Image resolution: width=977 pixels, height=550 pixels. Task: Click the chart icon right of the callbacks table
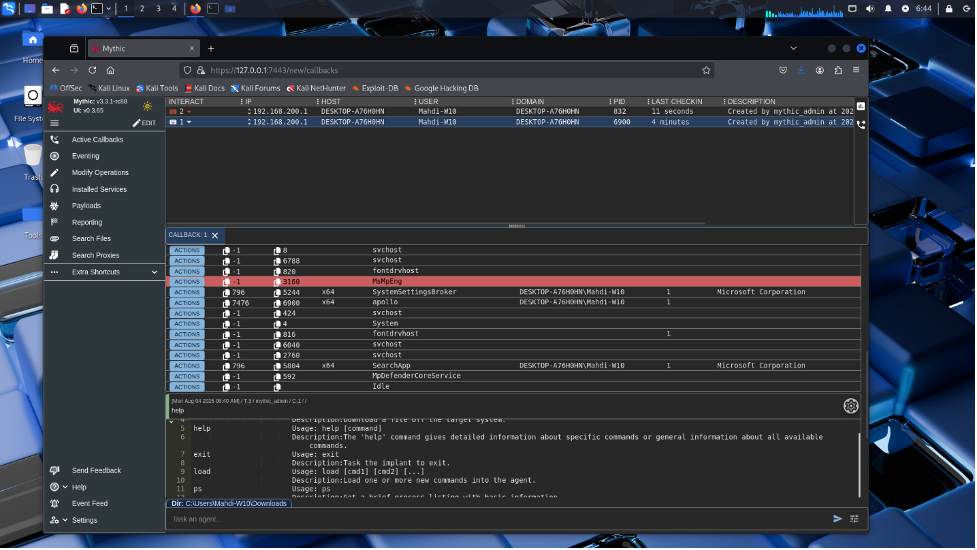861,107
